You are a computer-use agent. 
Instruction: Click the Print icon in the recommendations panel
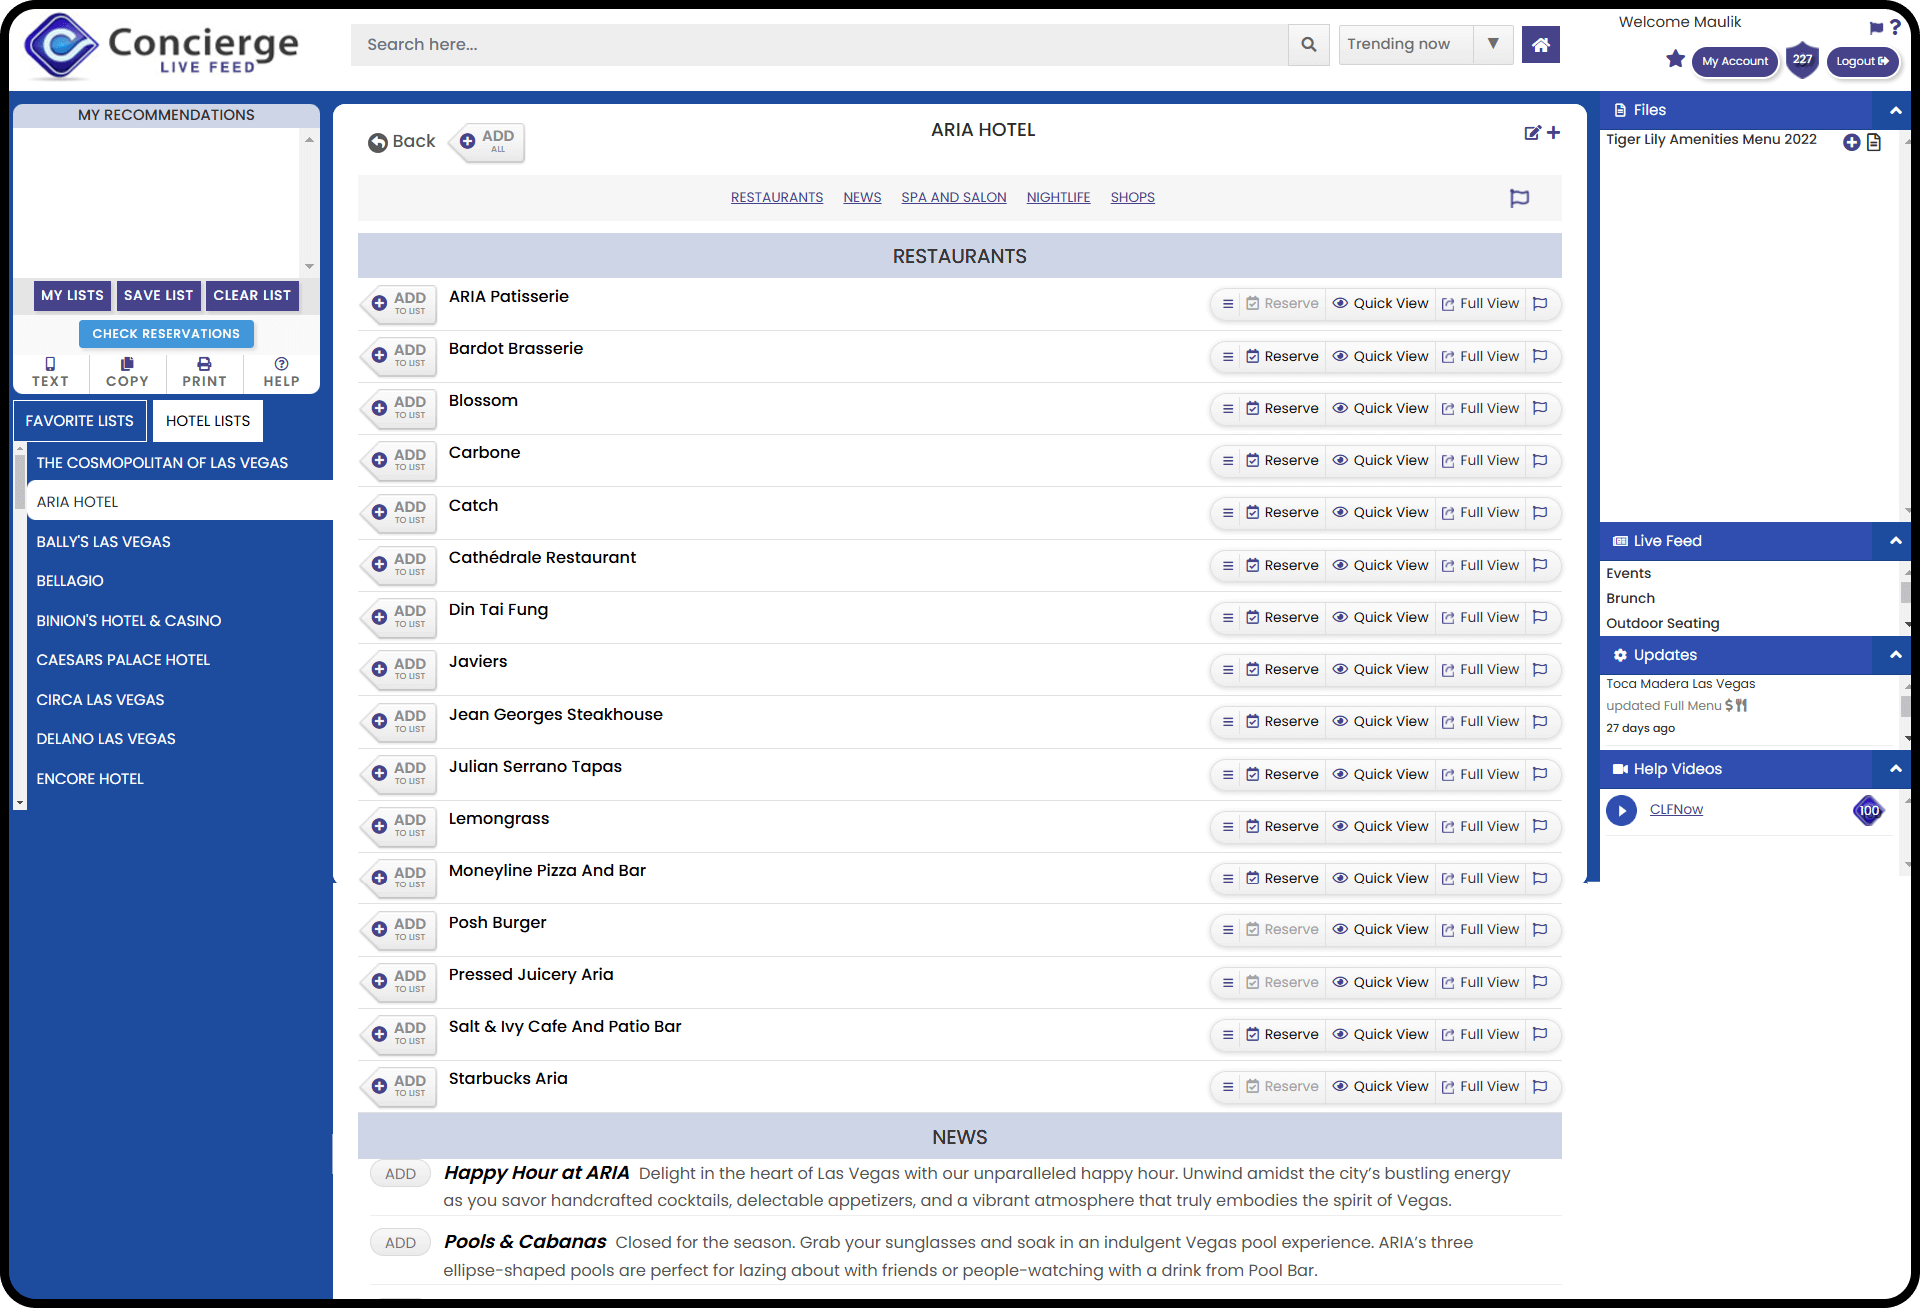click(x=204, y=364)
